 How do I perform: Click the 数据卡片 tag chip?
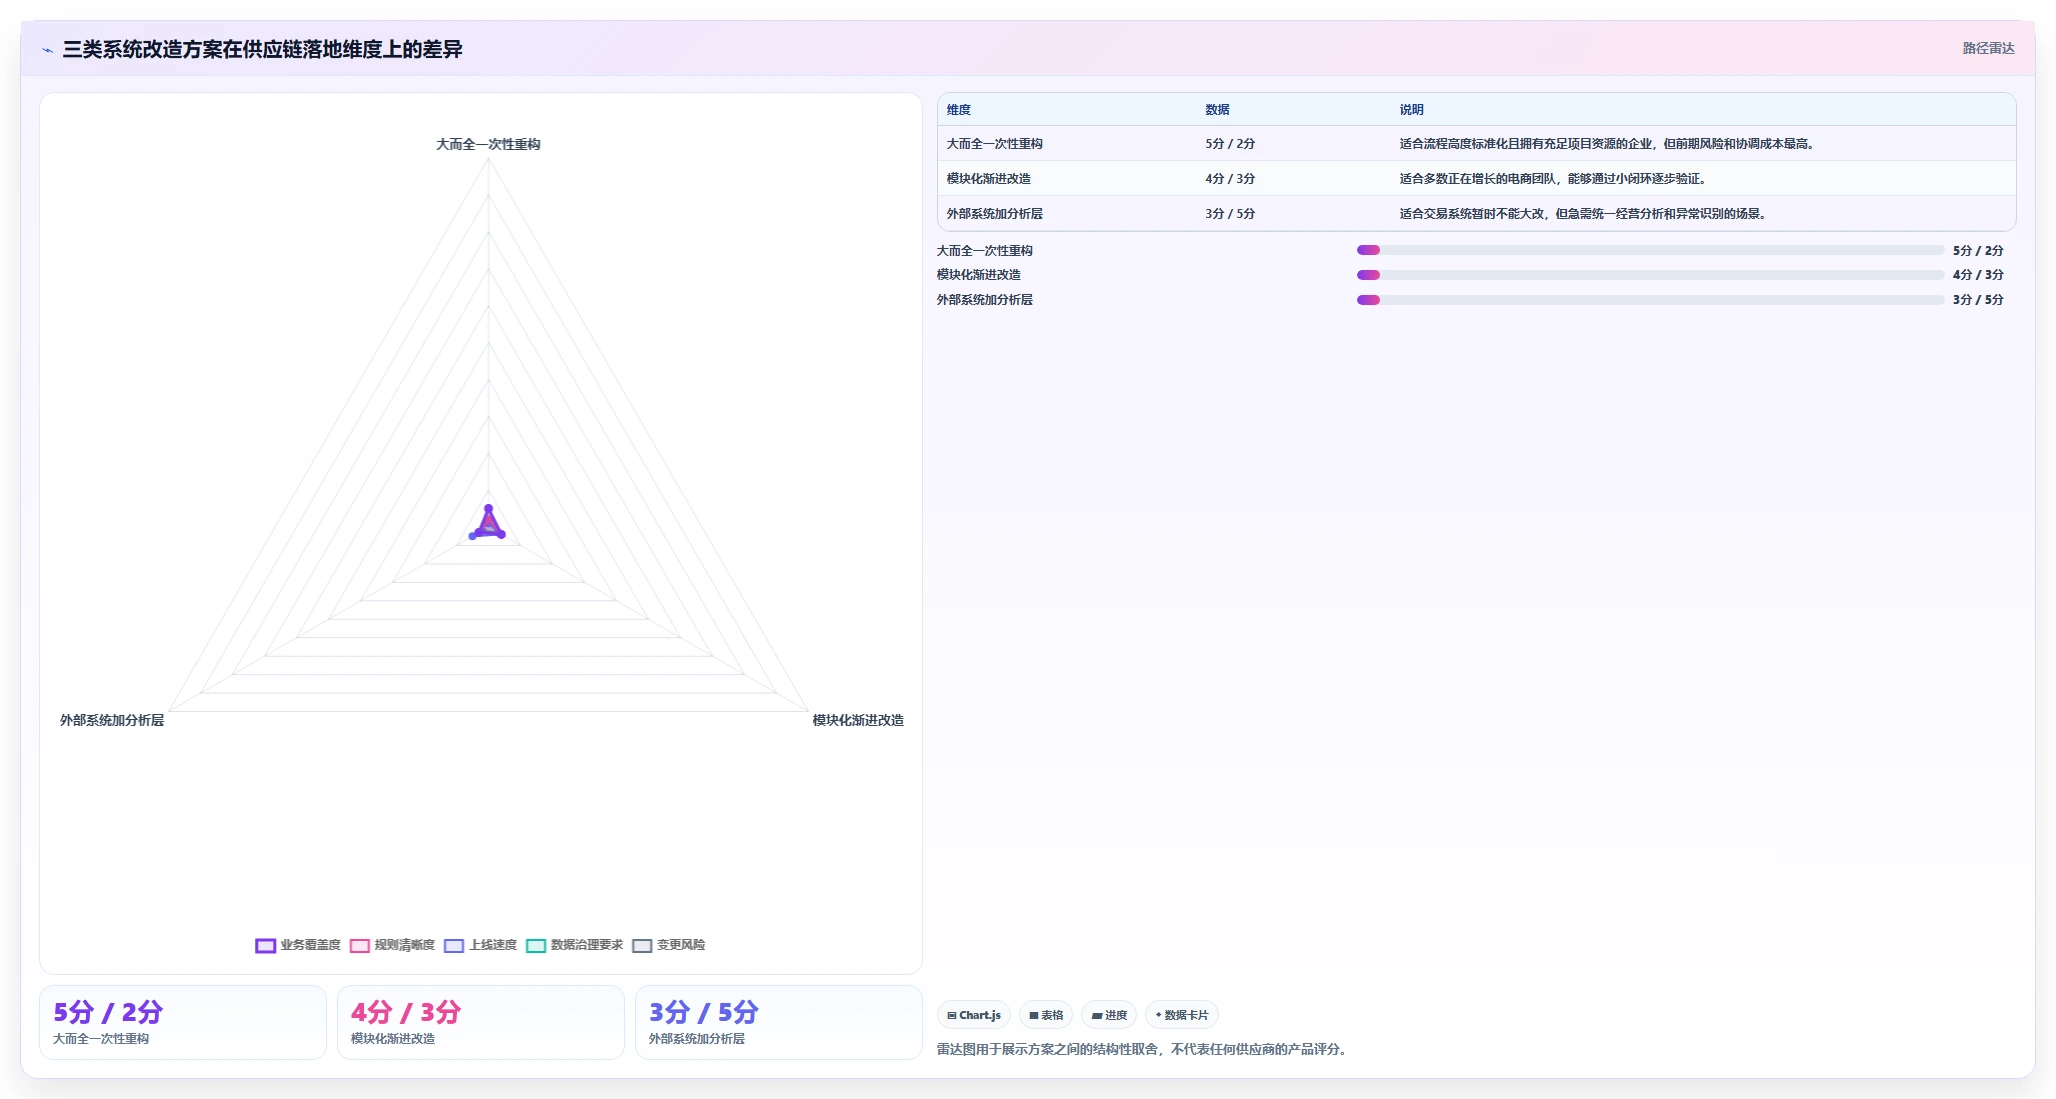click(x=1182, y=1015)
